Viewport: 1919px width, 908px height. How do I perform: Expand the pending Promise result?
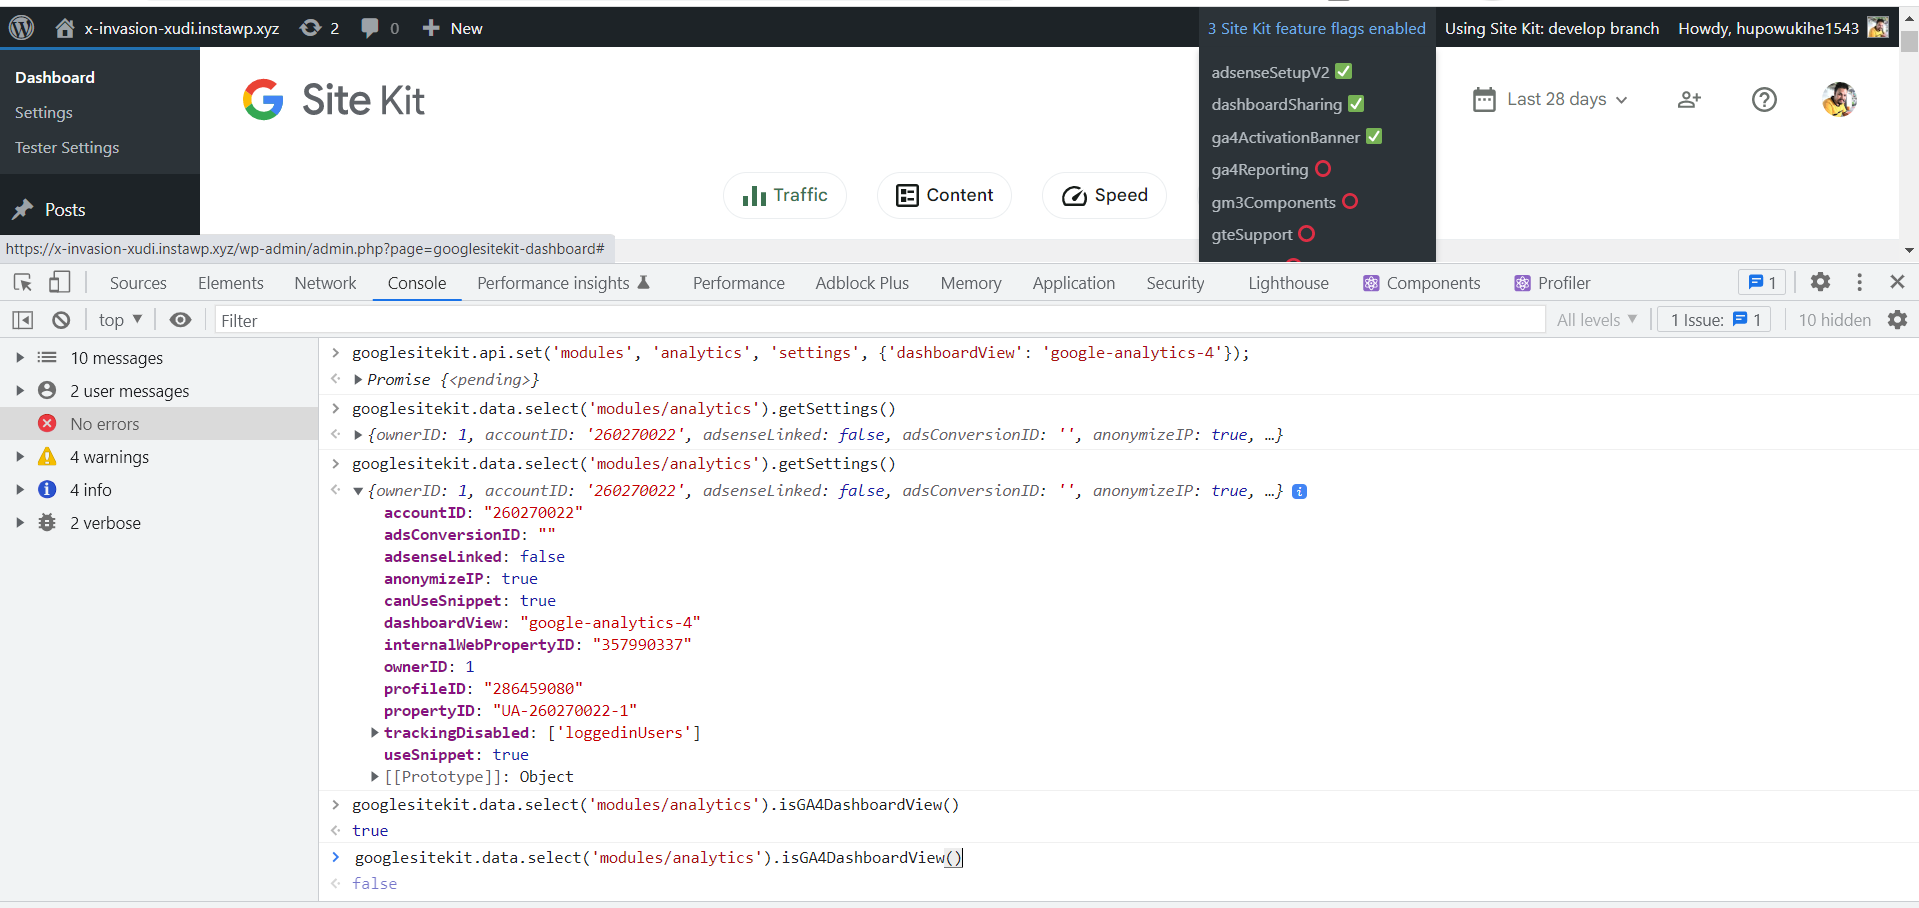pyautogui.click(x=357, y=379)
